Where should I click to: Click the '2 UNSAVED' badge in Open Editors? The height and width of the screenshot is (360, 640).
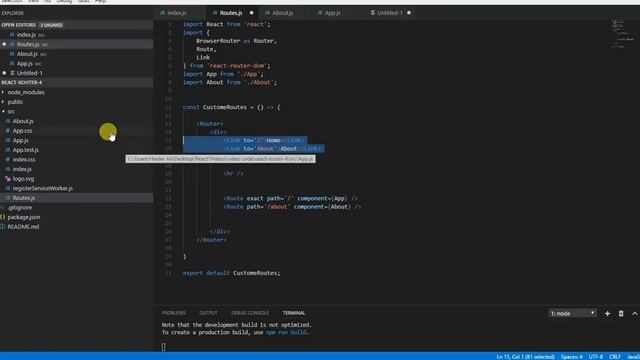[51, 25]
